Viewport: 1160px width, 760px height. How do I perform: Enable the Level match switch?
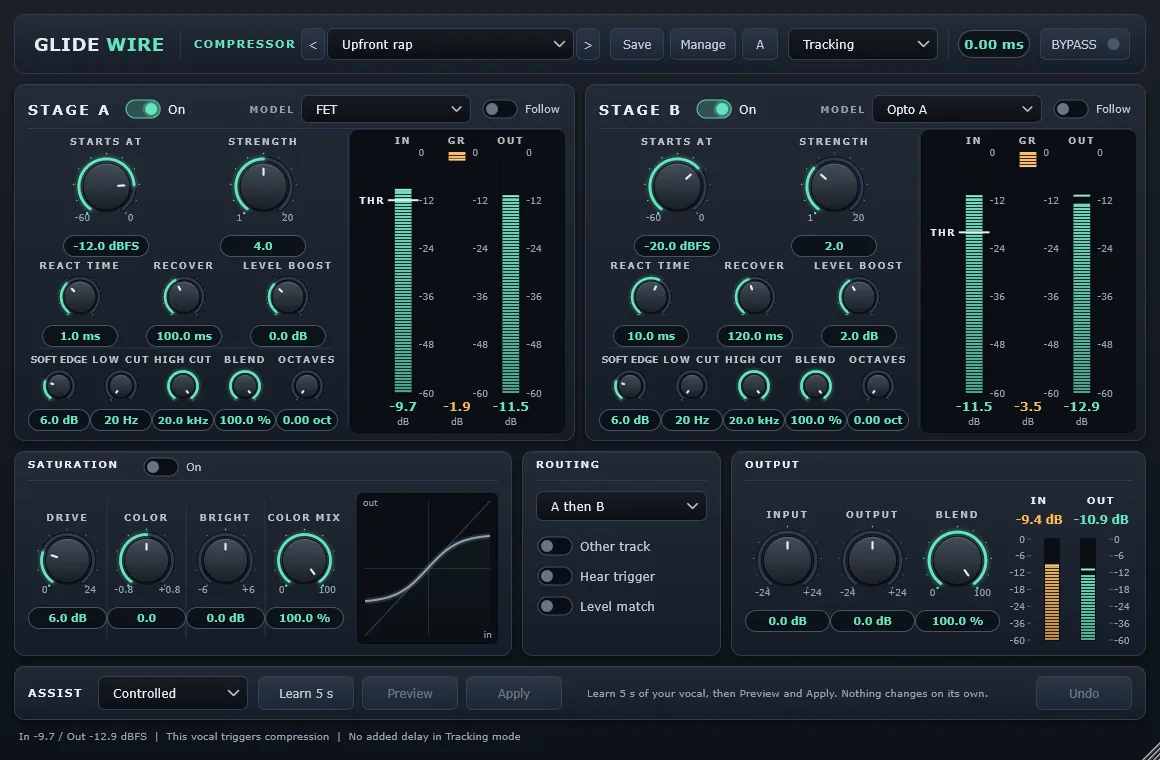(x=555, y=606)
